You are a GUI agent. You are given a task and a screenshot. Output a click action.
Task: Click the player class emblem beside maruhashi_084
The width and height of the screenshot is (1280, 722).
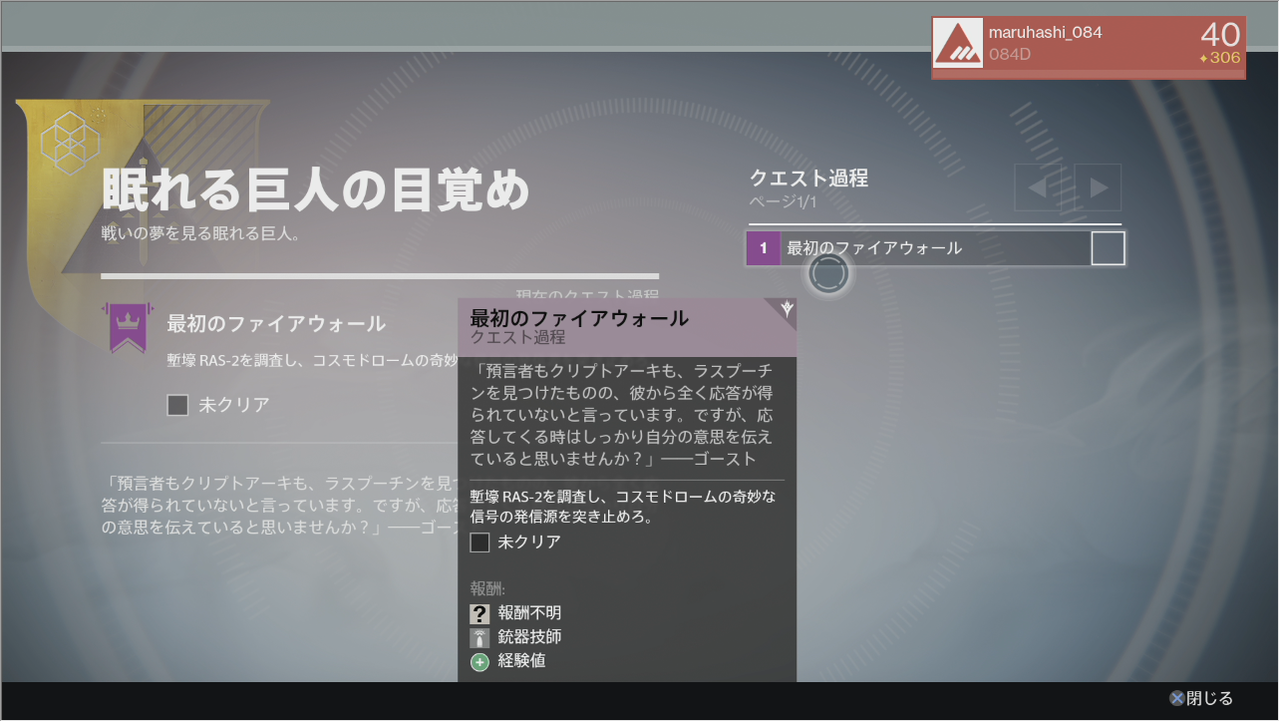coord(958,45)
